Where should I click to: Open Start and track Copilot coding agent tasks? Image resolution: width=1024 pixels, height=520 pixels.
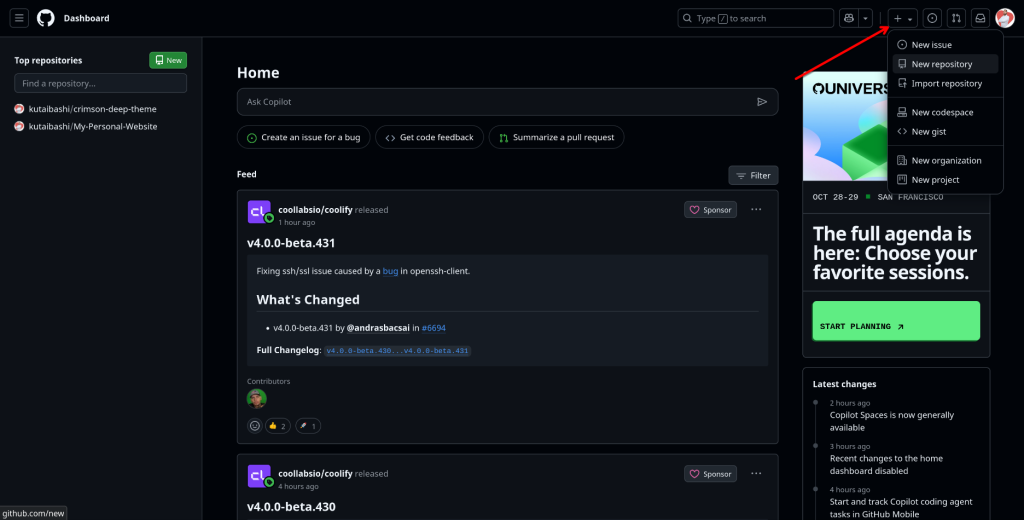pyautogui.click(x=901, y=508)
